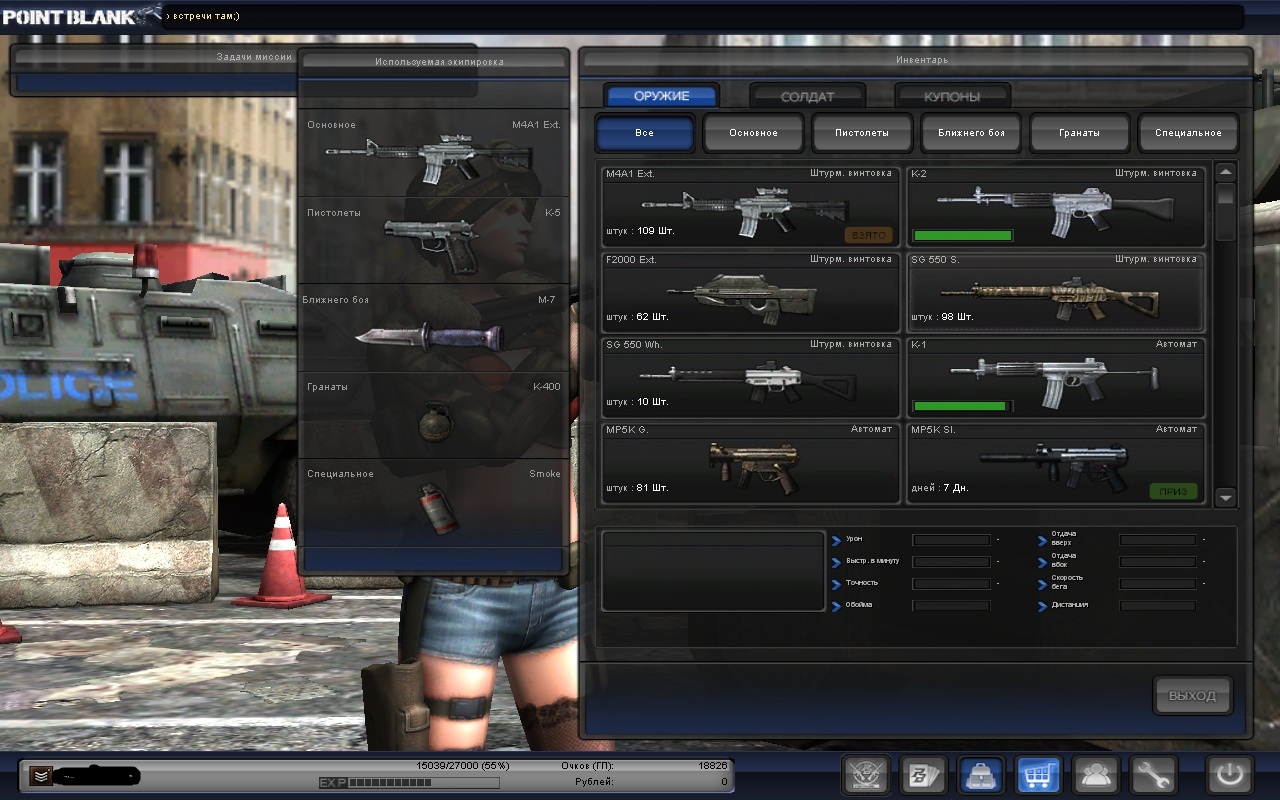Click the 'дней : 7 Дн.' duration text
This screenshot has height=800, width=1280.
click(x=941, y=488)
